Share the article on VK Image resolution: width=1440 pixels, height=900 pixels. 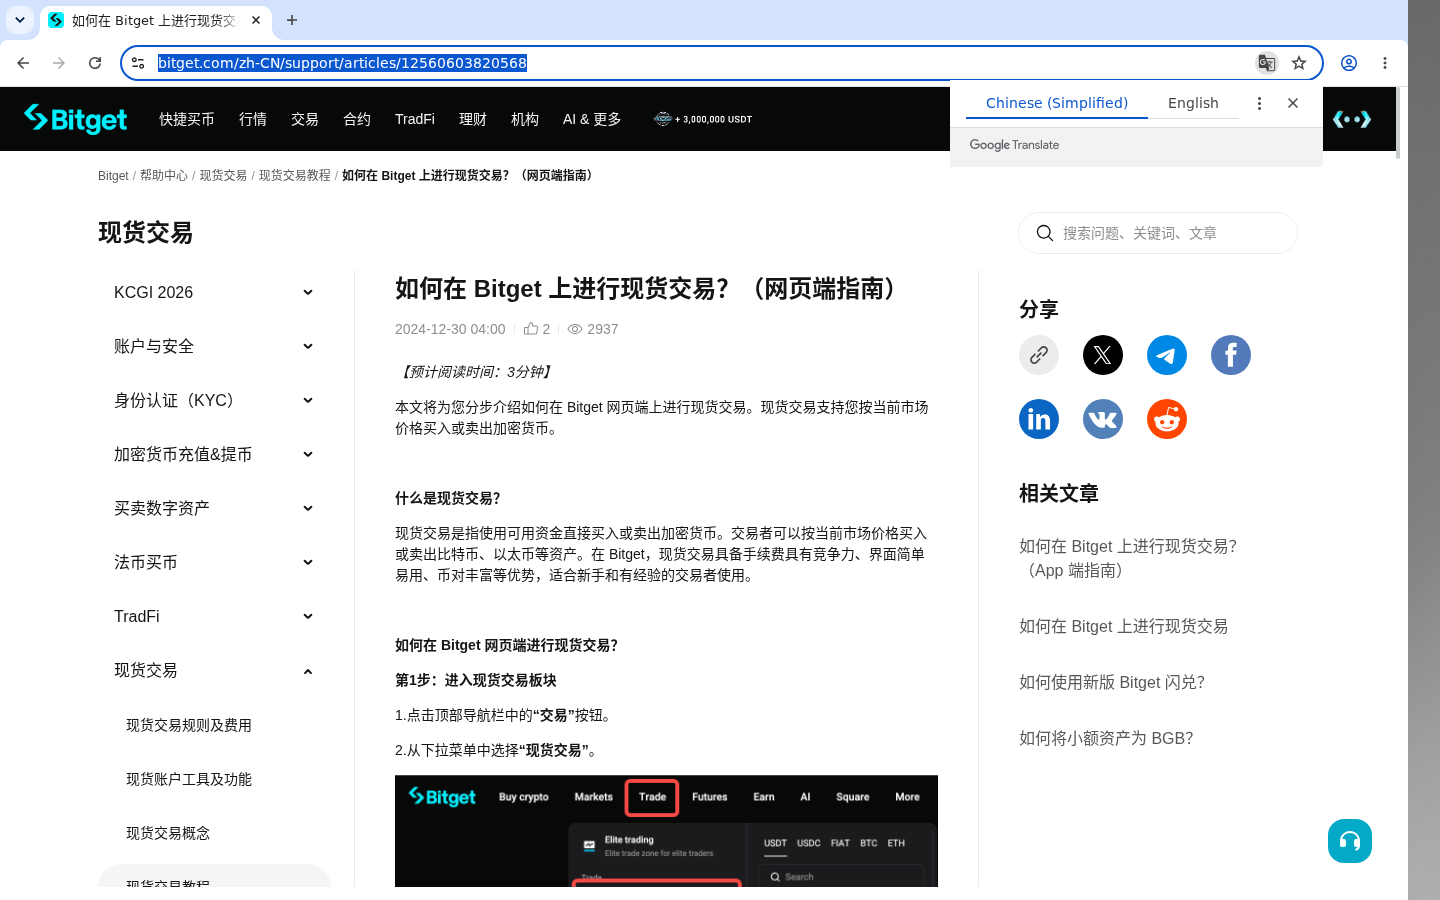1103,419
